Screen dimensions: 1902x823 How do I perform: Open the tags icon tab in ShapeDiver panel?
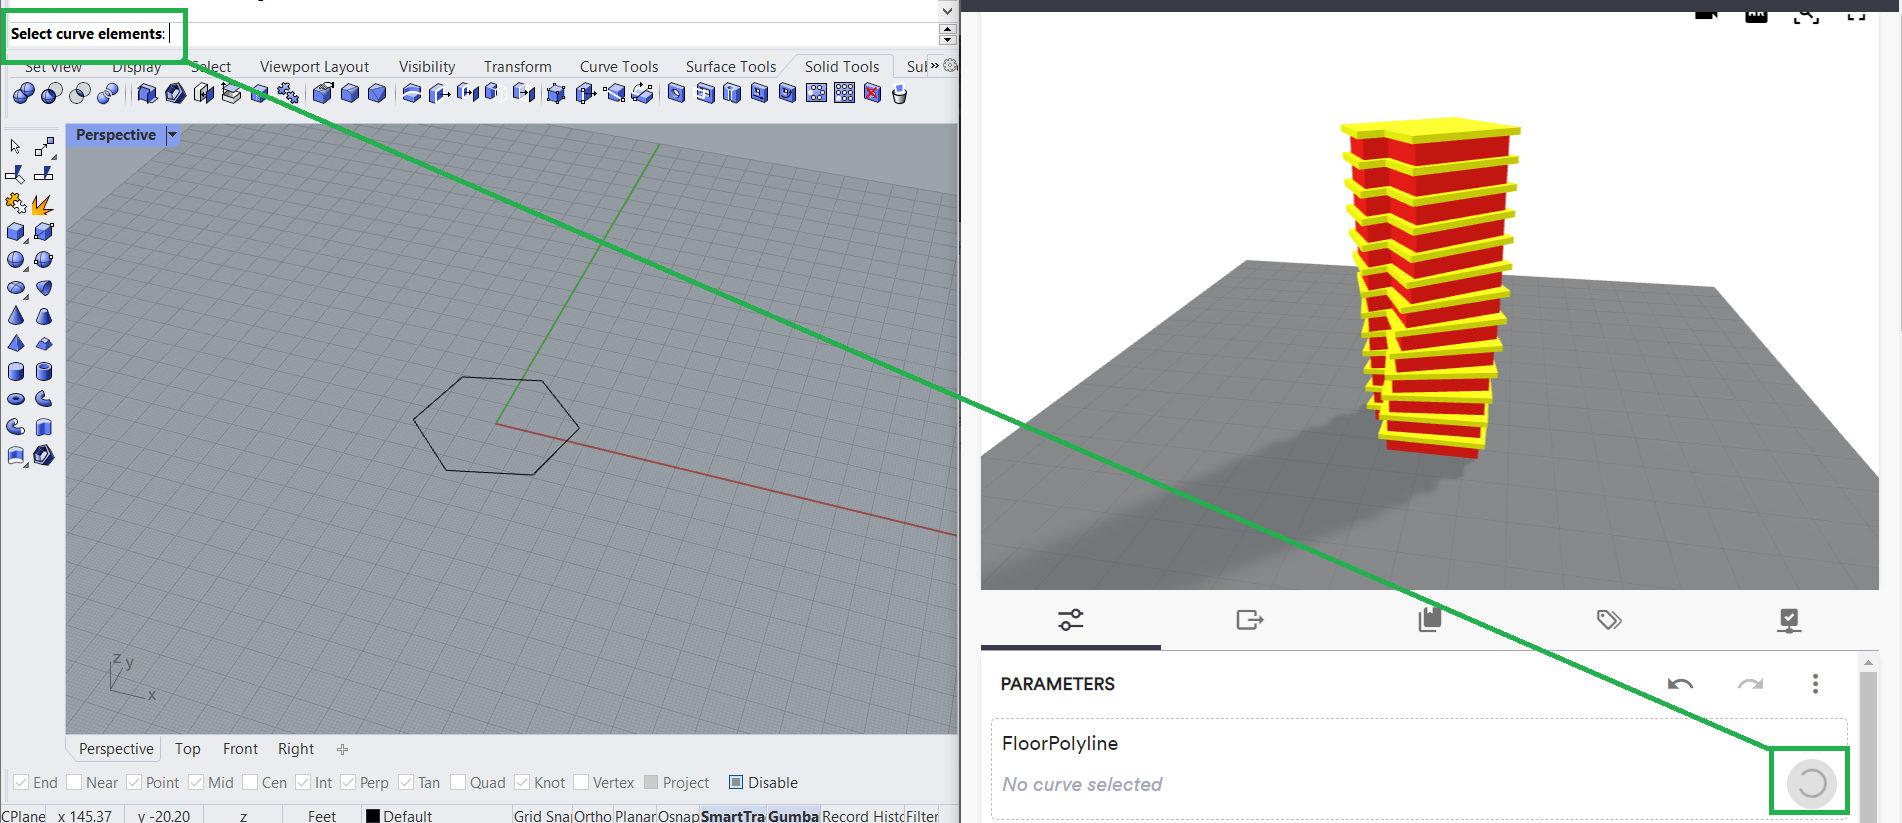(1609, 620)
